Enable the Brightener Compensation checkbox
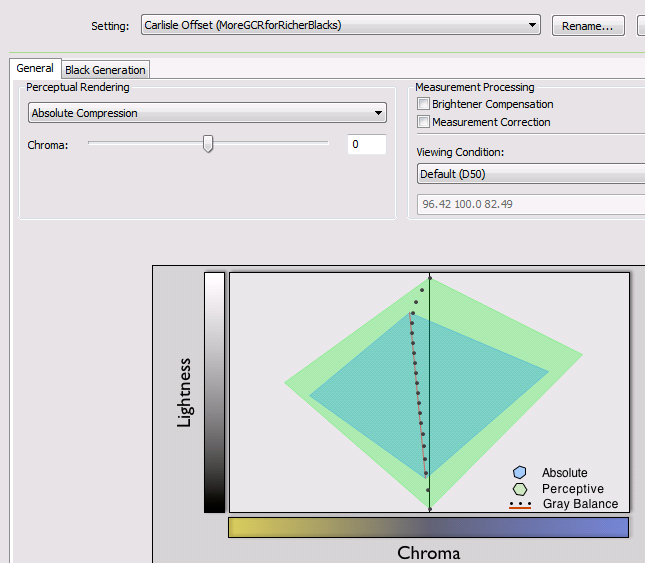 [x=424, y=104]
